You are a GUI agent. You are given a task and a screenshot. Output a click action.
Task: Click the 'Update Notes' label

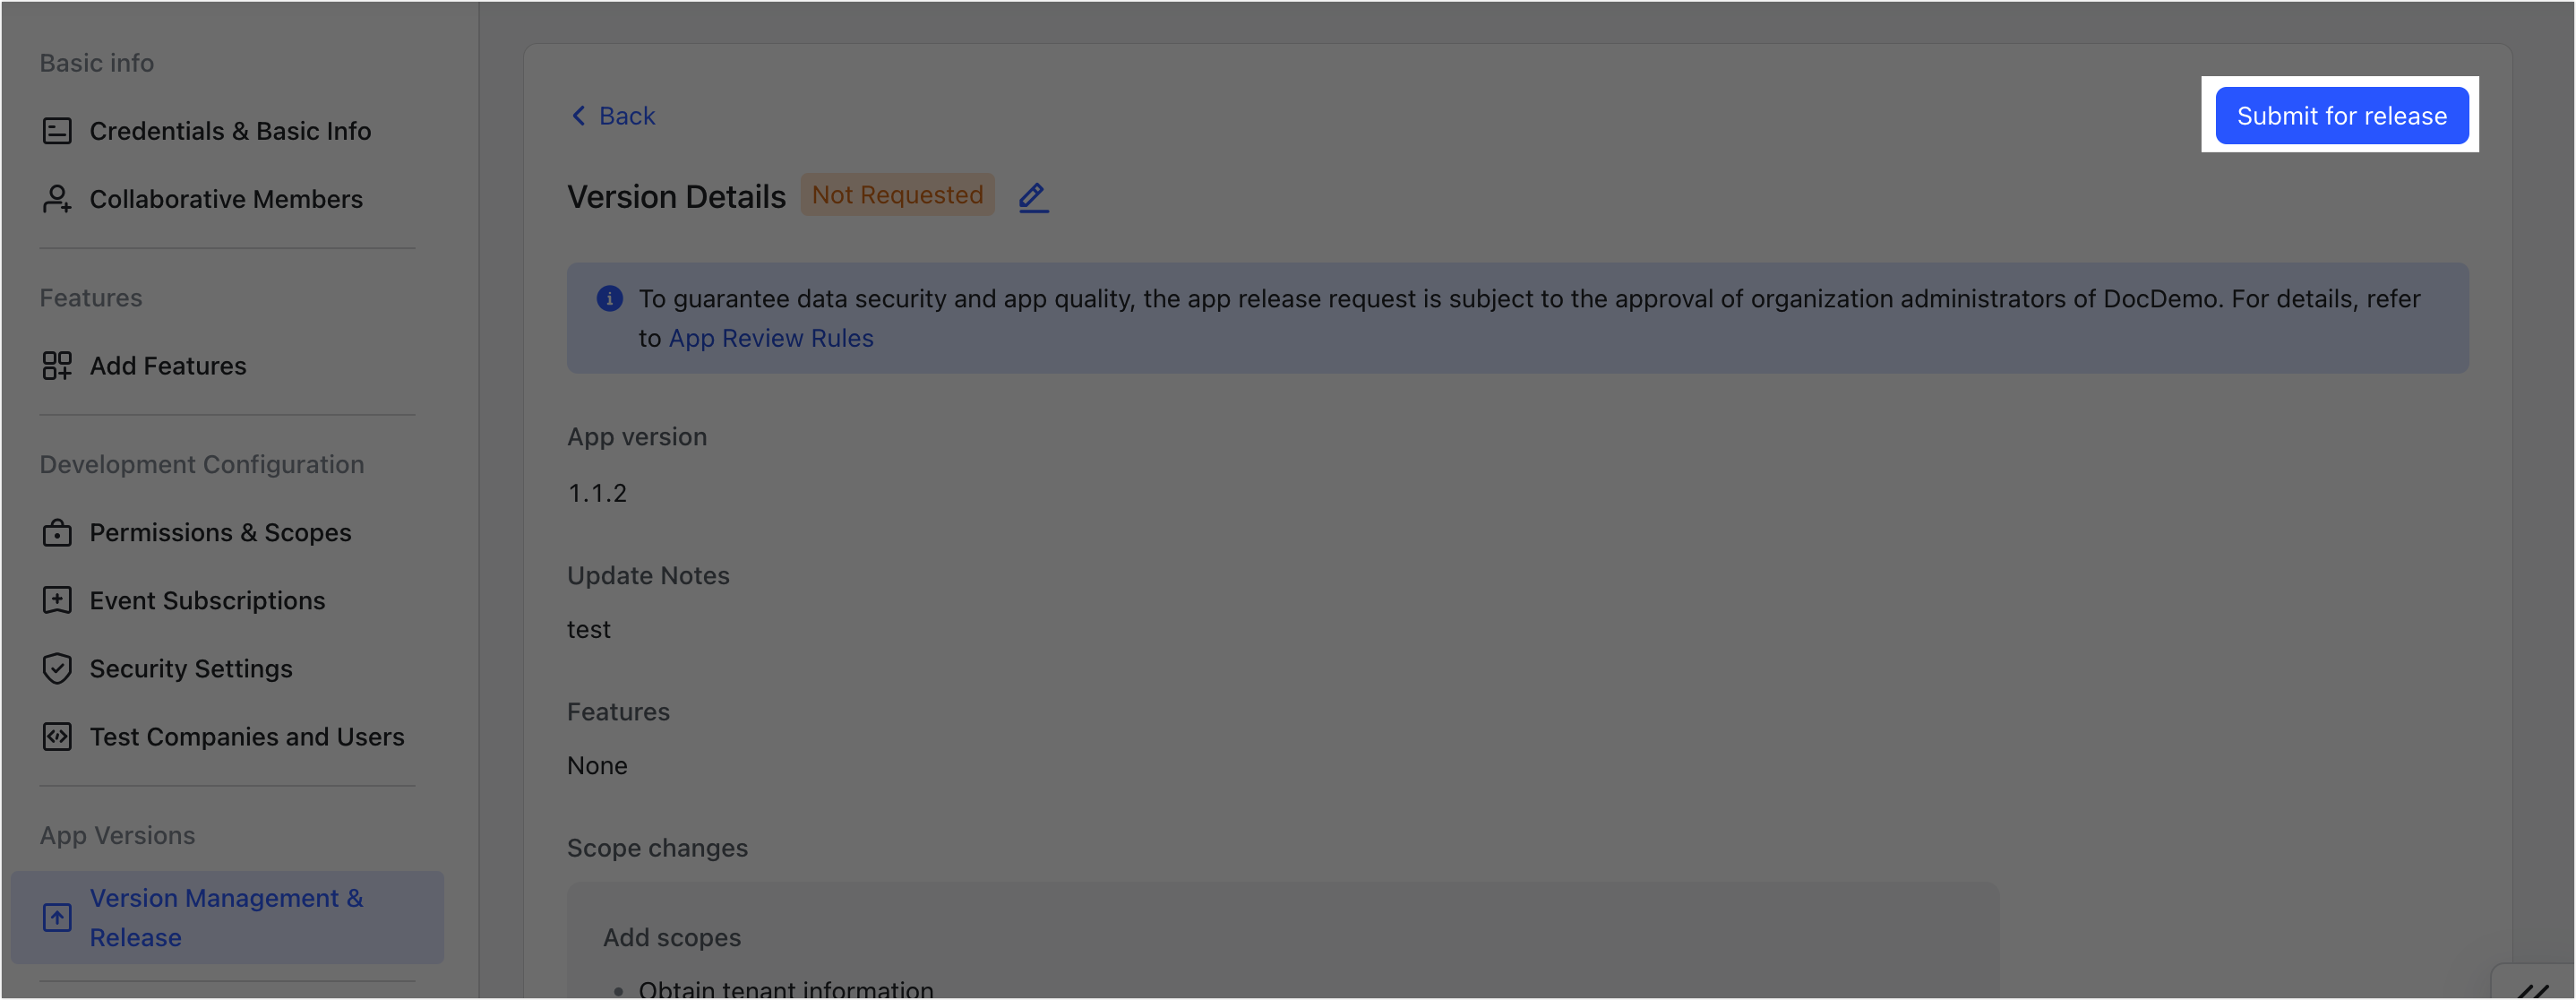pos(648,576)
